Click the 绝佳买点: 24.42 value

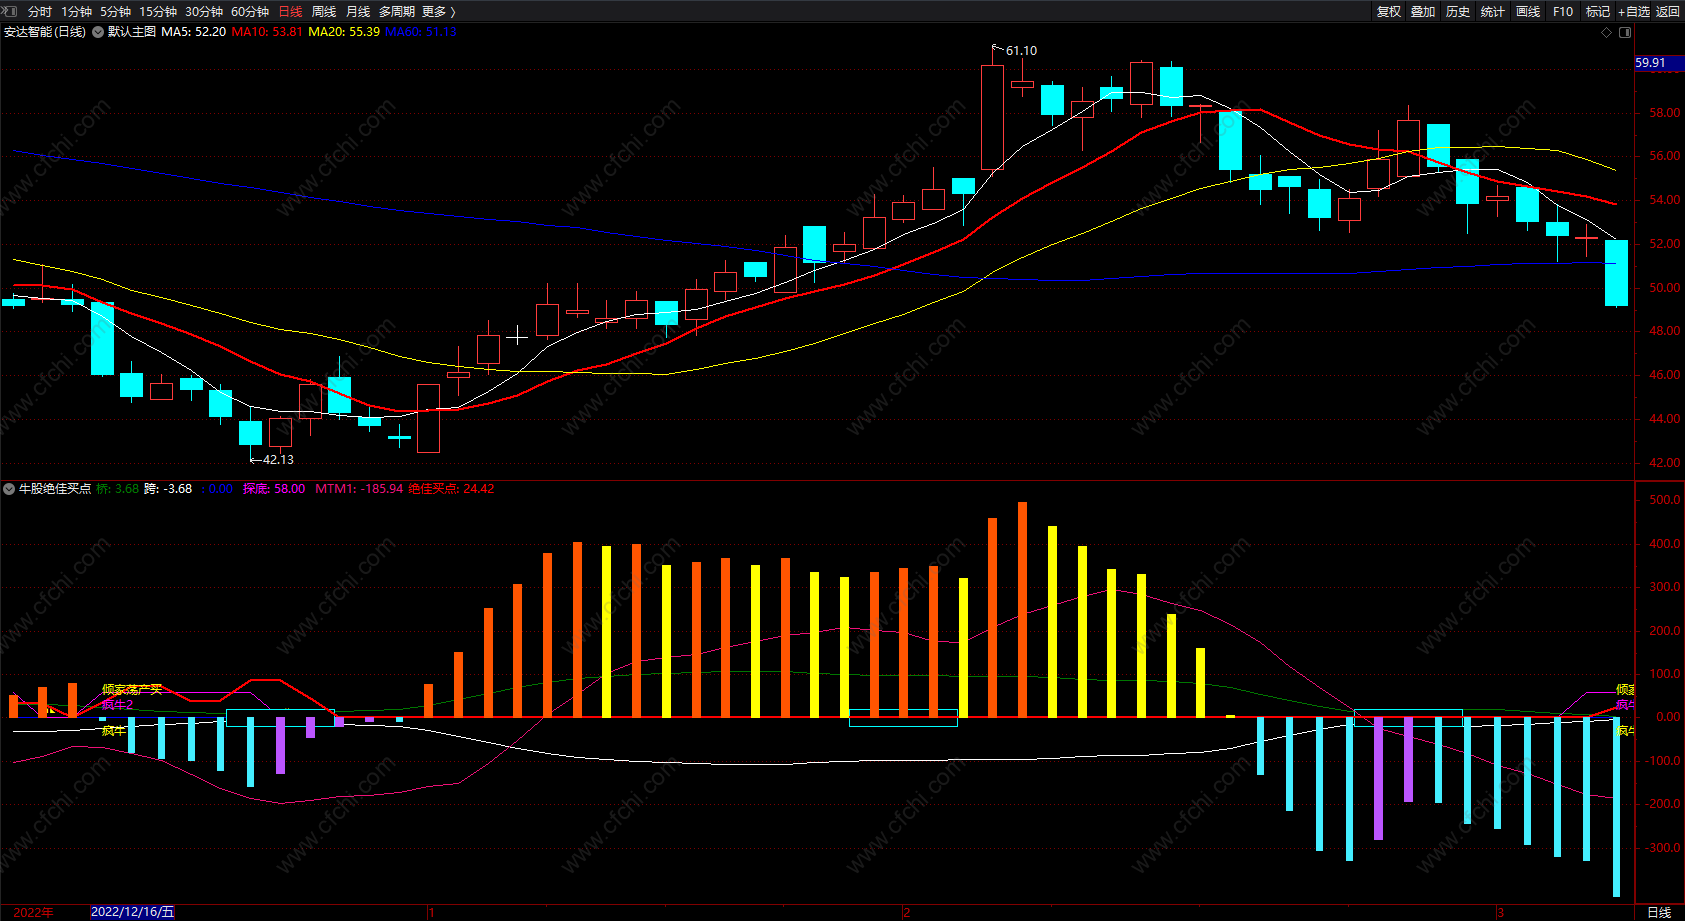(451, 489)
